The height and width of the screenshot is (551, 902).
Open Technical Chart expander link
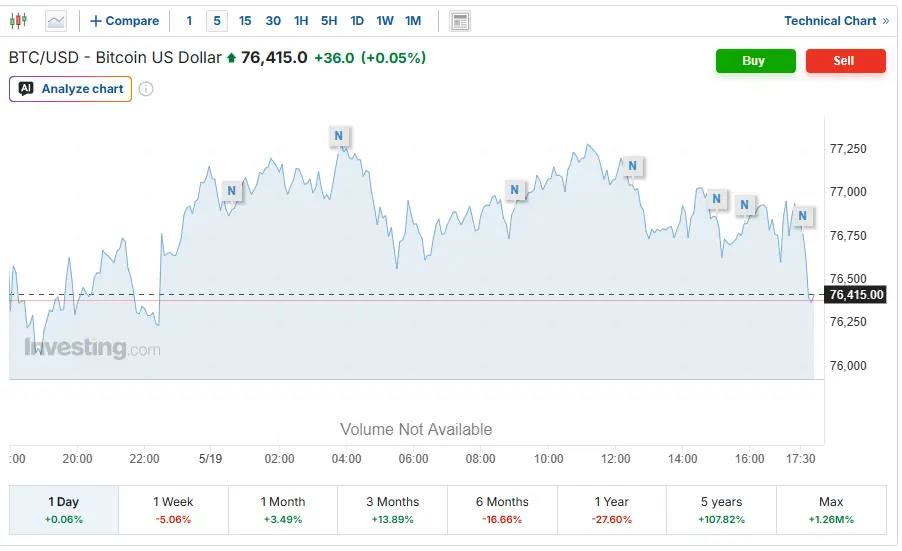pyautogui.click(x=836, y=21)
